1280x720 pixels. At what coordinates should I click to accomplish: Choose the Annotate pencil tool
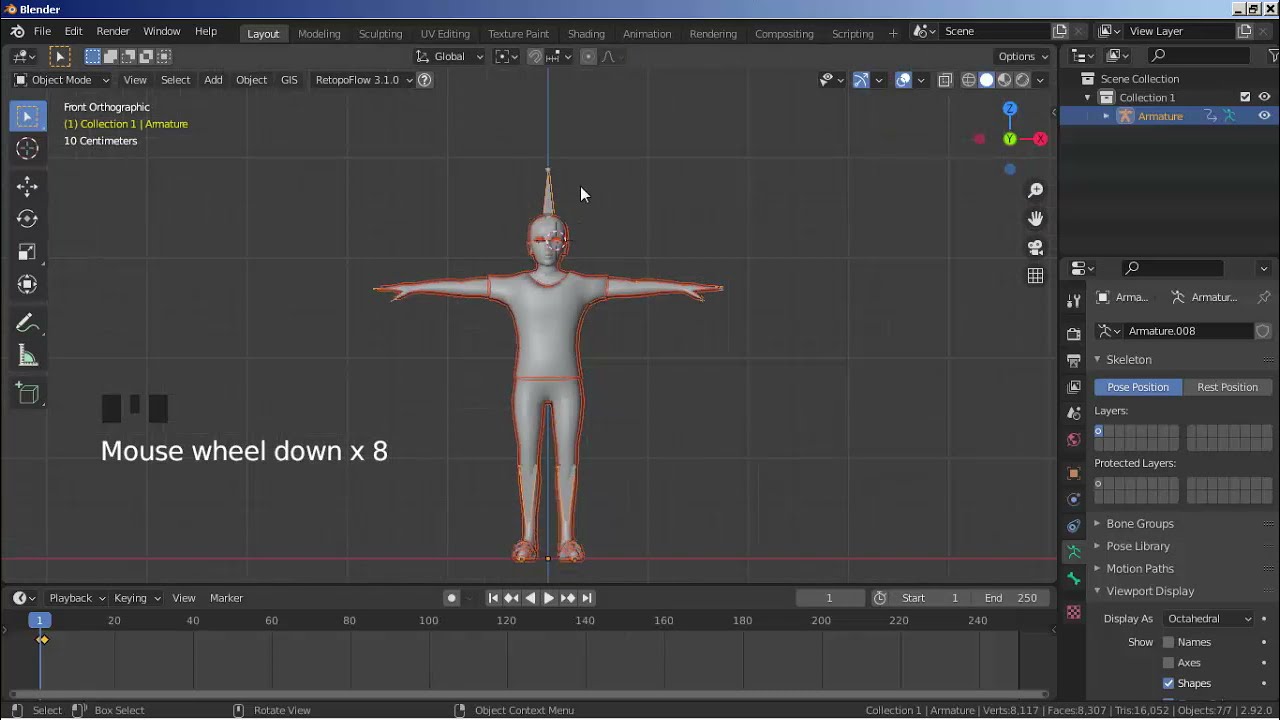tap(27, 323)
